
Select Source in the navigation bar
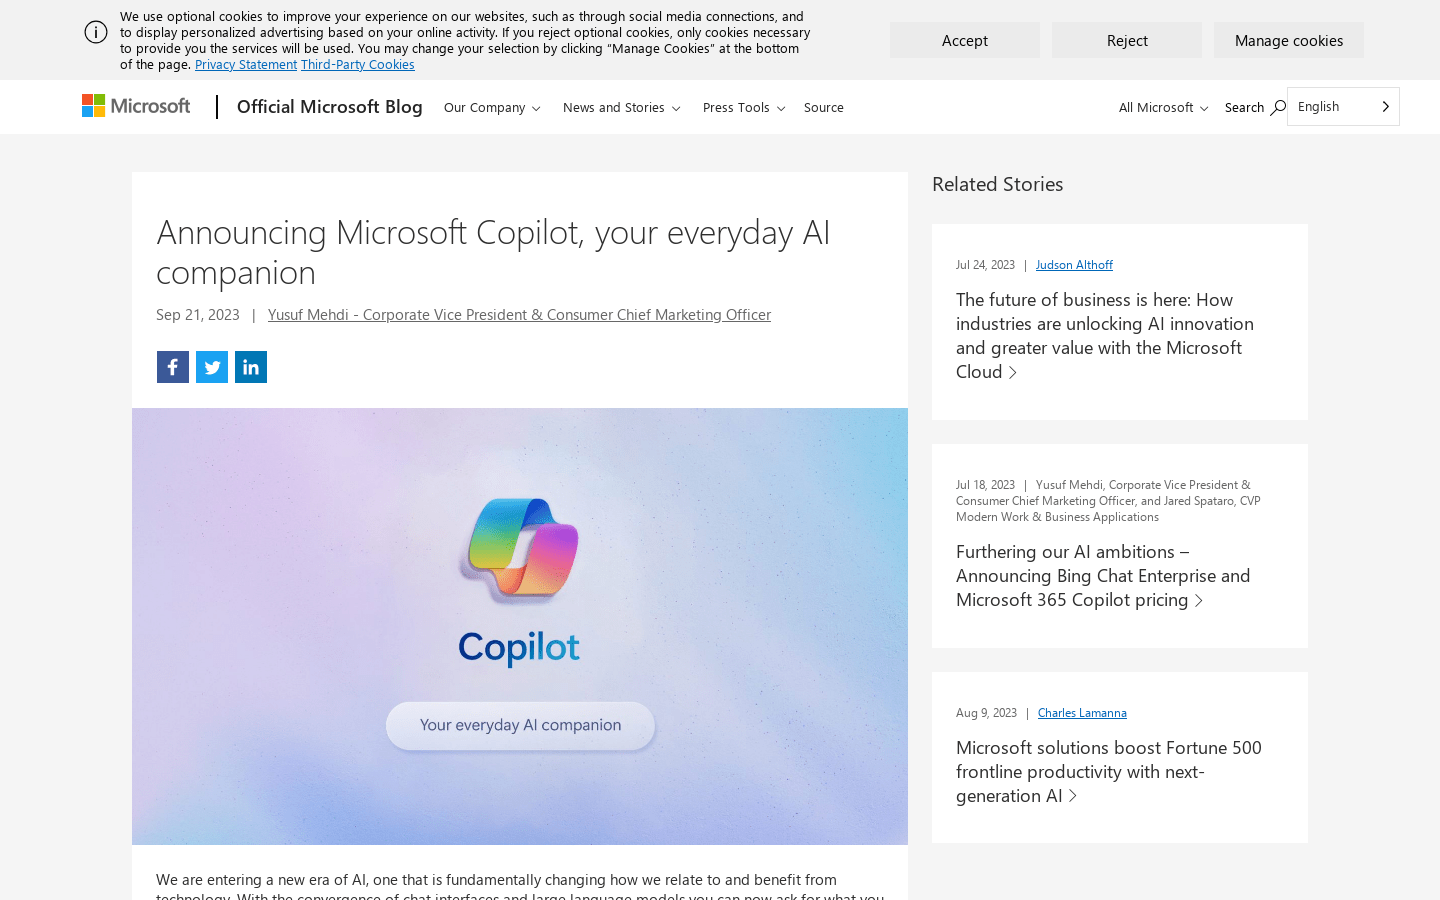(823, 107)
